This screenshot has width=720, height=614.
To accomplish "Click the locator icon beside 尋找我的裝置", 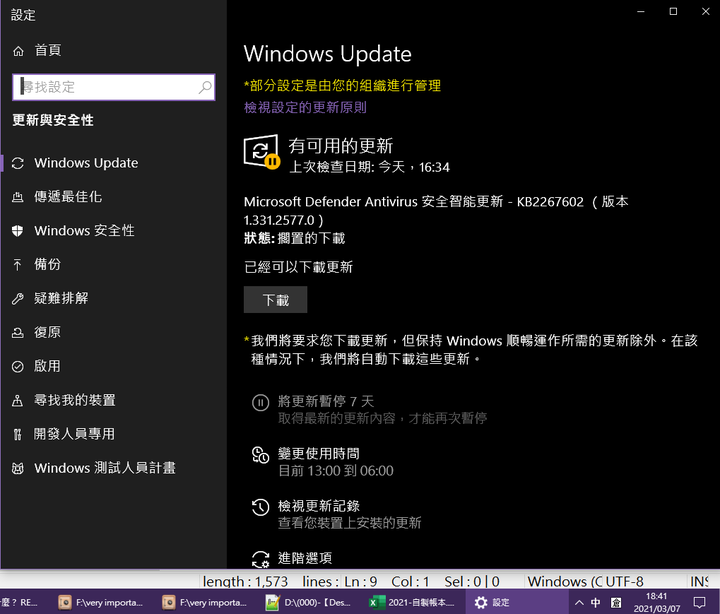I will 17,400.
